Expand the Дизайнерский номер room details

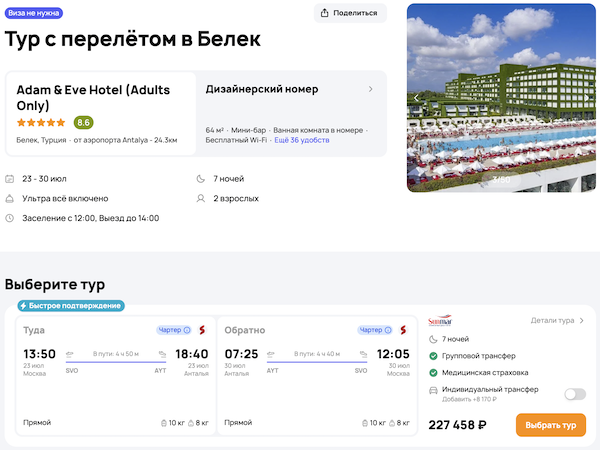tap(371, 89)
